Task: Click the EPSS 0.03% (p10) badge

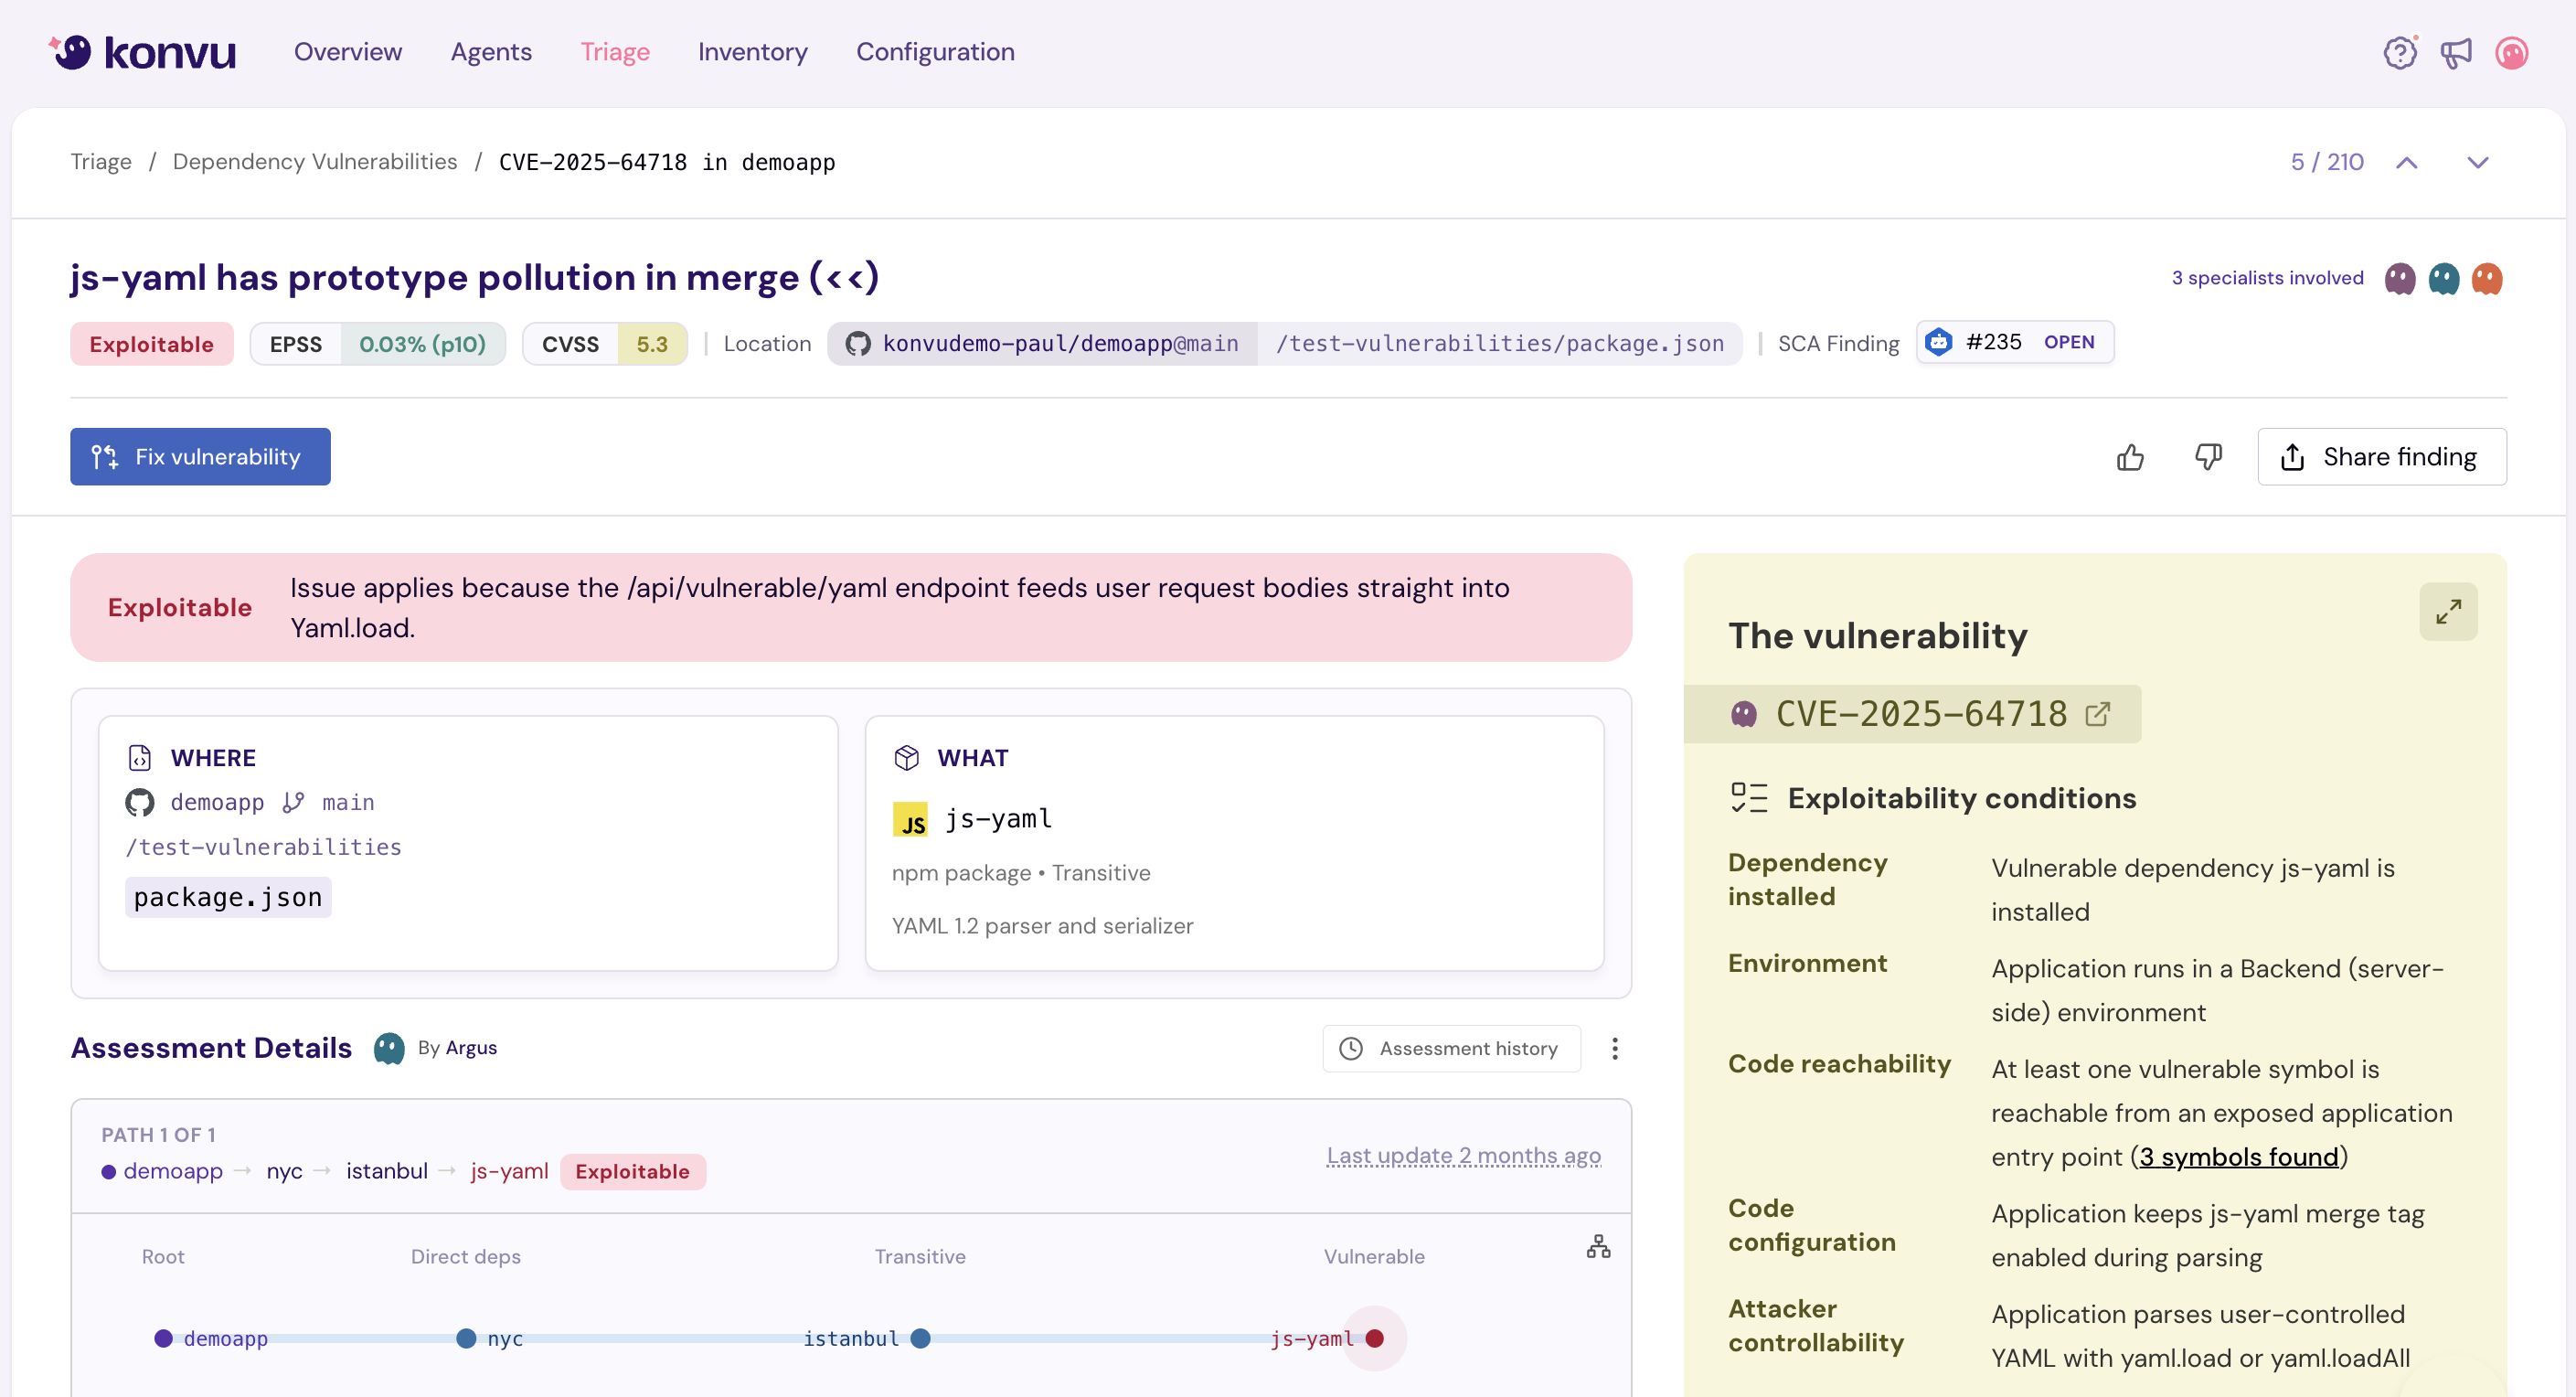Action: click(x=378, y=344)
